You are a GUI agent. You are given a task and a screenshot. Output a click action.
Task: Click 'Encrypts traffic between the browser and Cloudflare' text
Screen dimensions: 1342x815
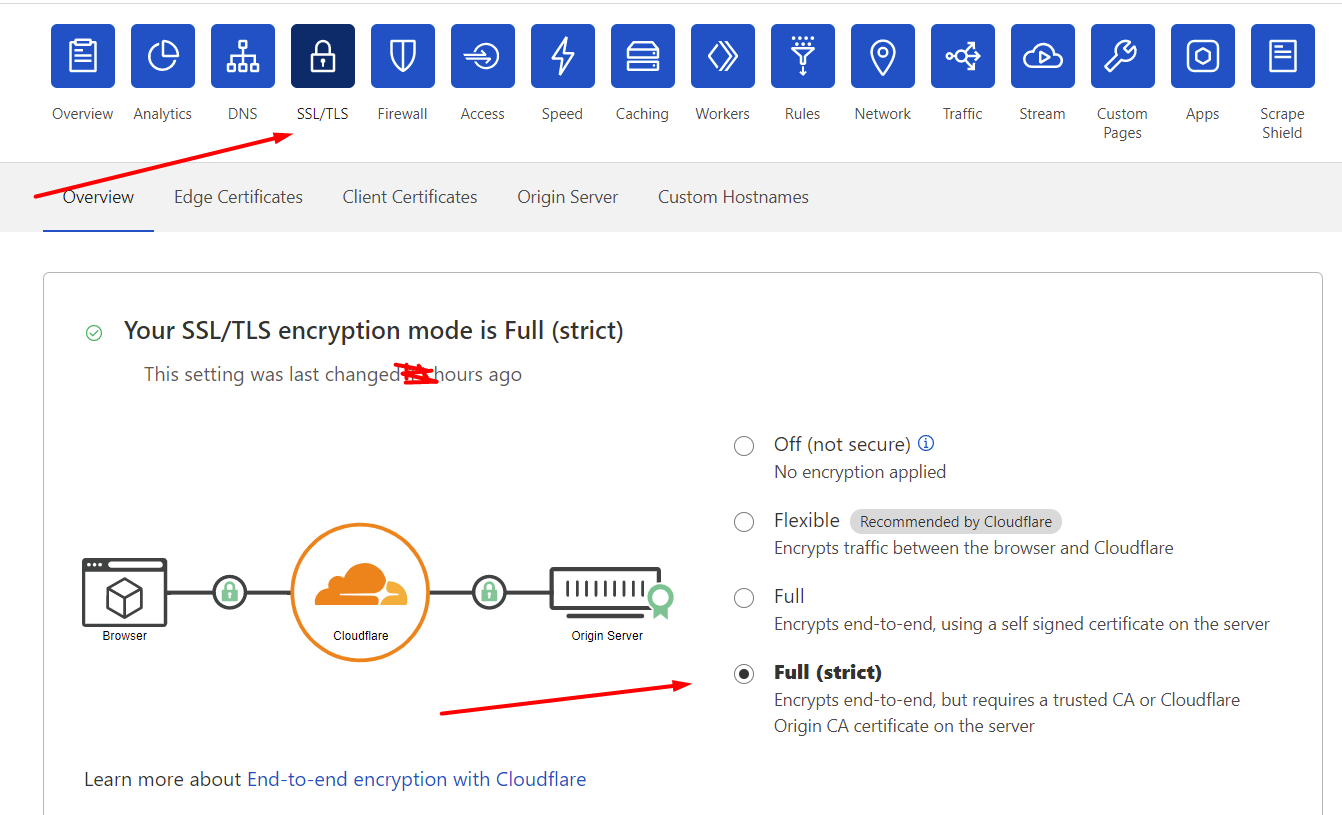point(974,548)
